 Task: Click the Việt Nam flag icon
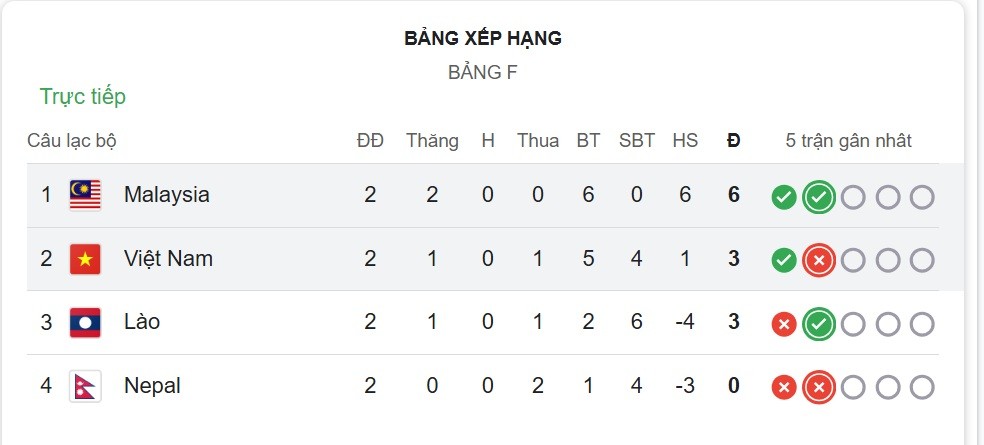pyautogui.click(x=85, y=259)
